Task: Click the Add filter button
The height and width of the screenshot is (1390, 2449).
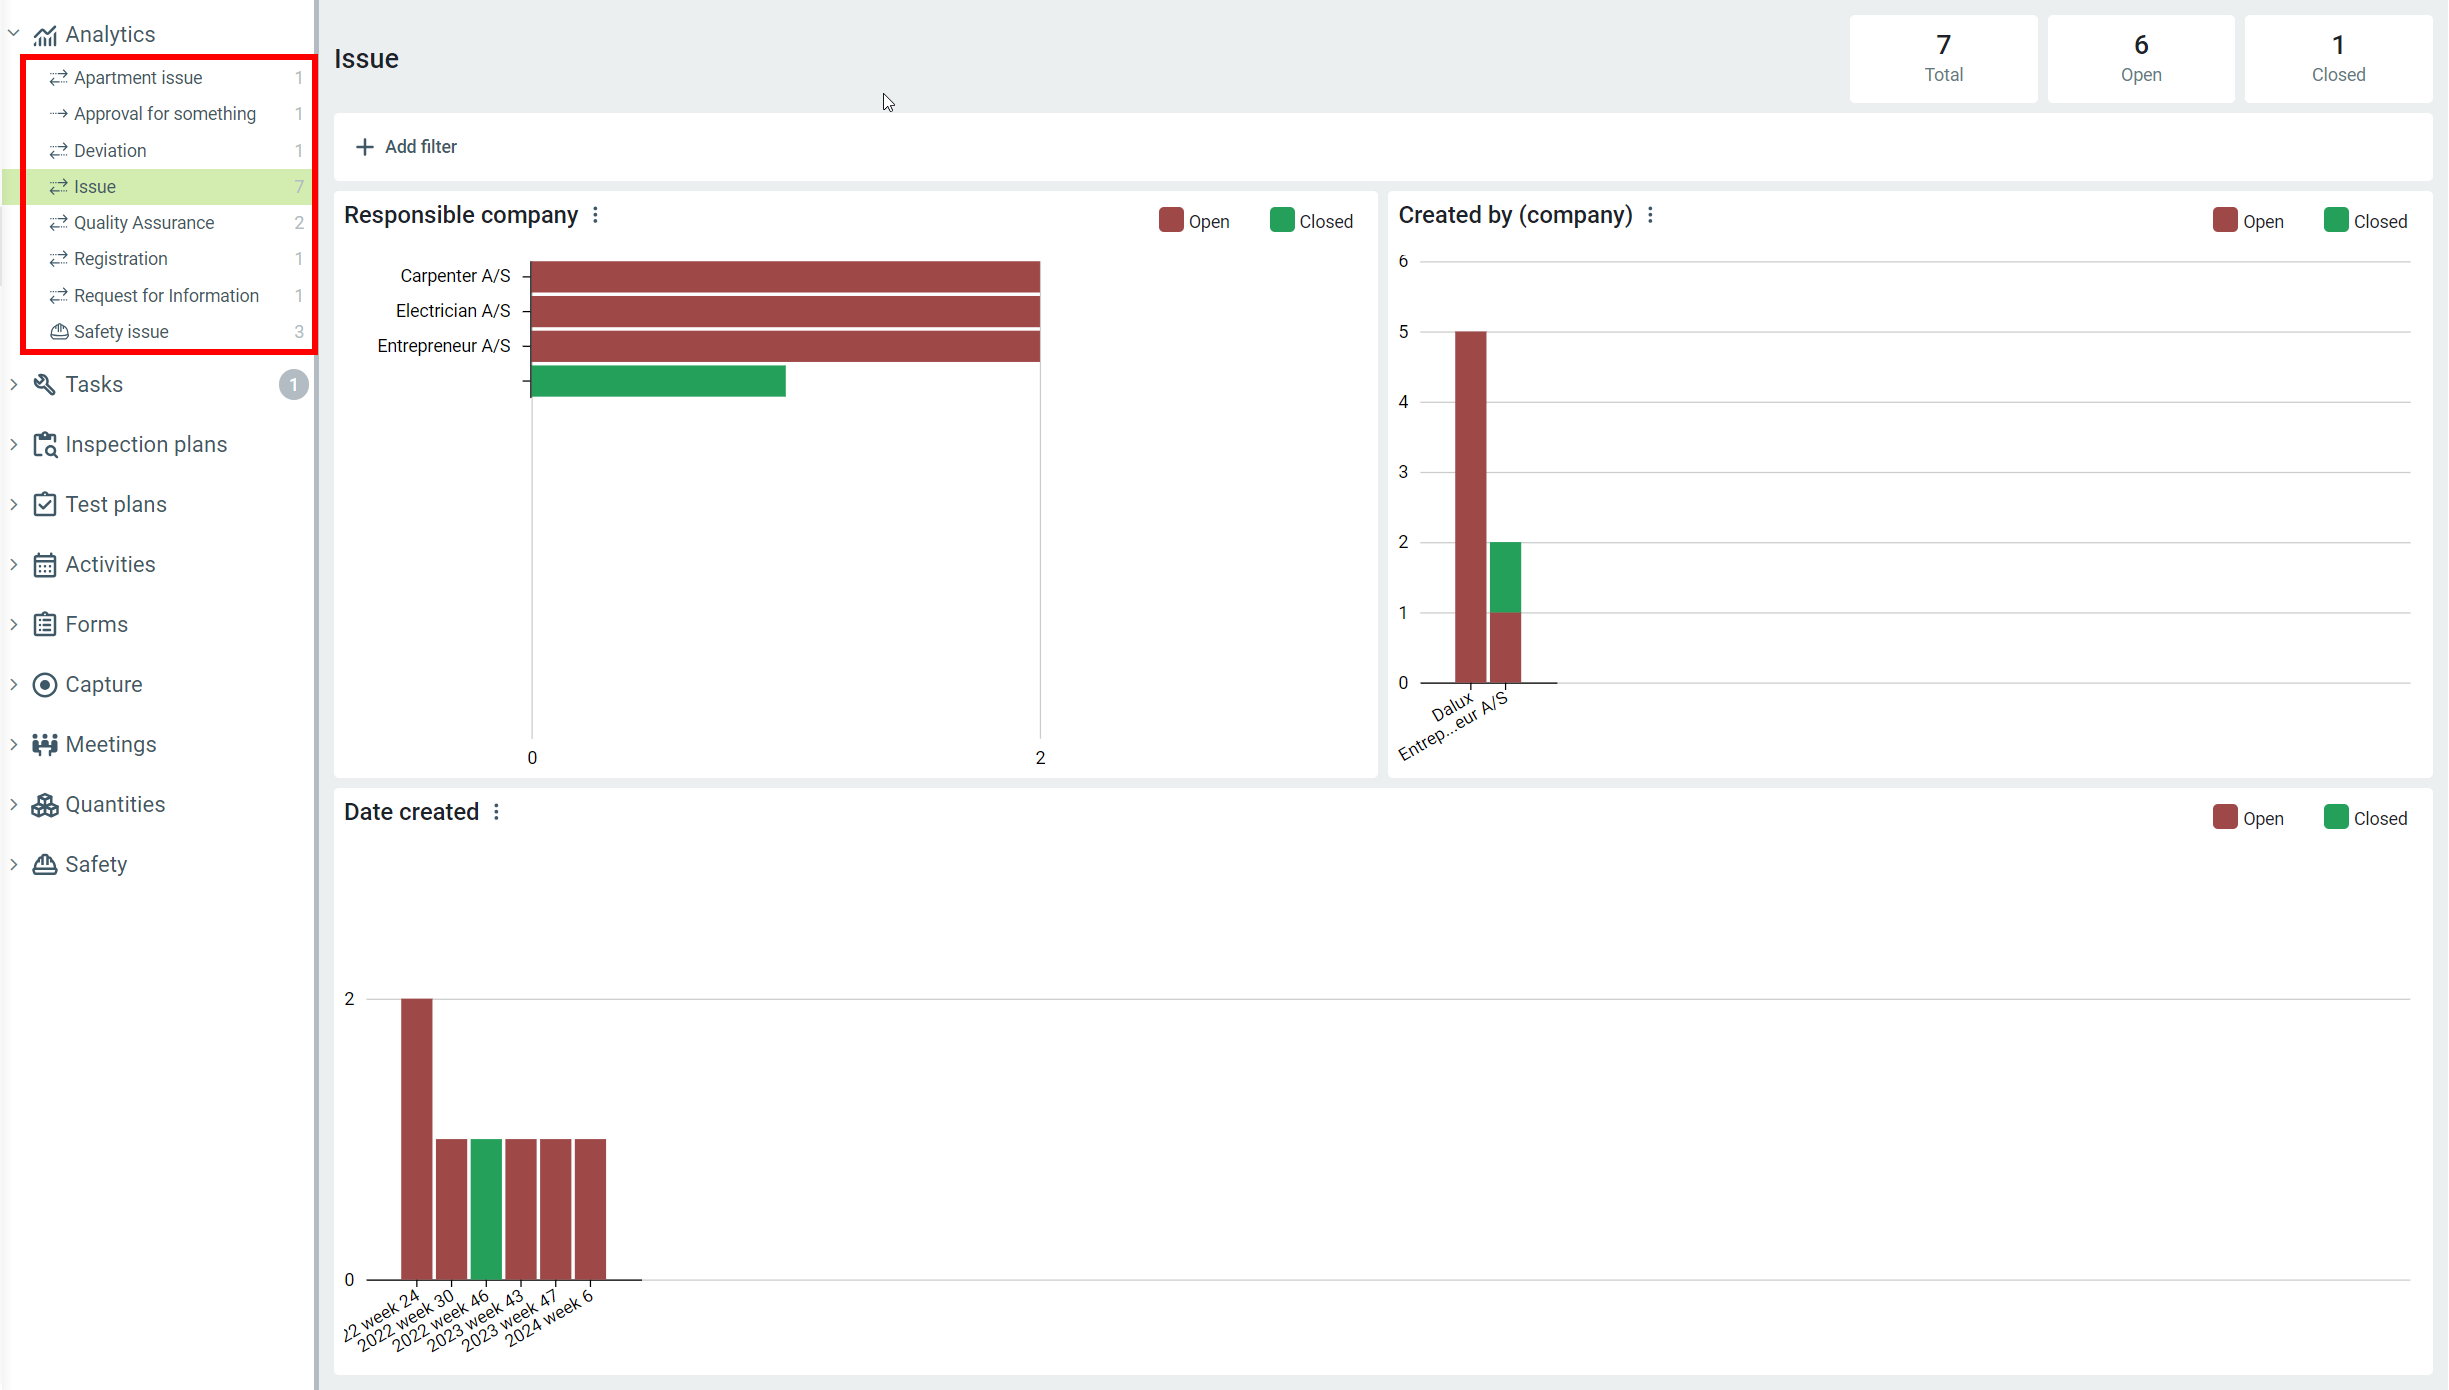Action: (x=406, y=146)
